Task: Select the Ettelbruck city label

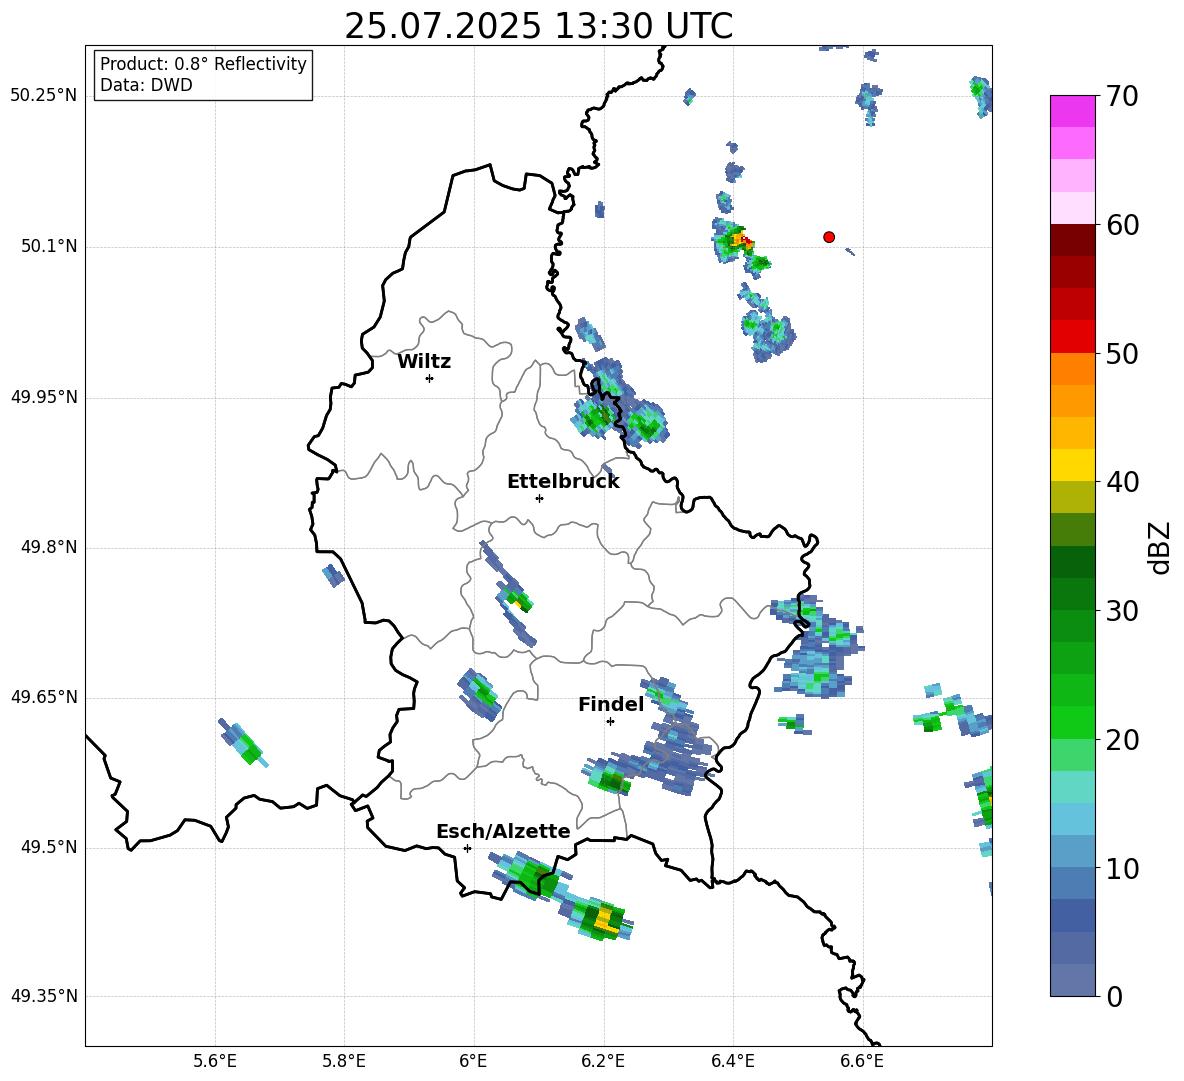Action: [x=563, y=482]
